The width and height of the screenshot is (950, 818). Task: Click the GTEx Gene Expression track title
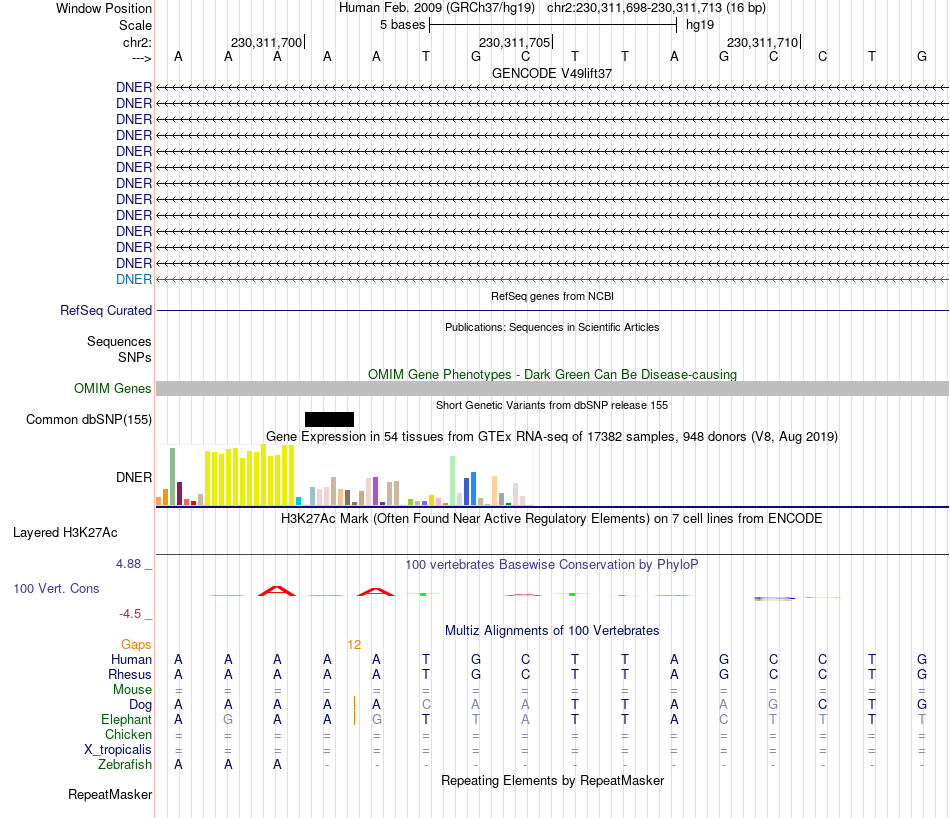click(x=551, y=436)
